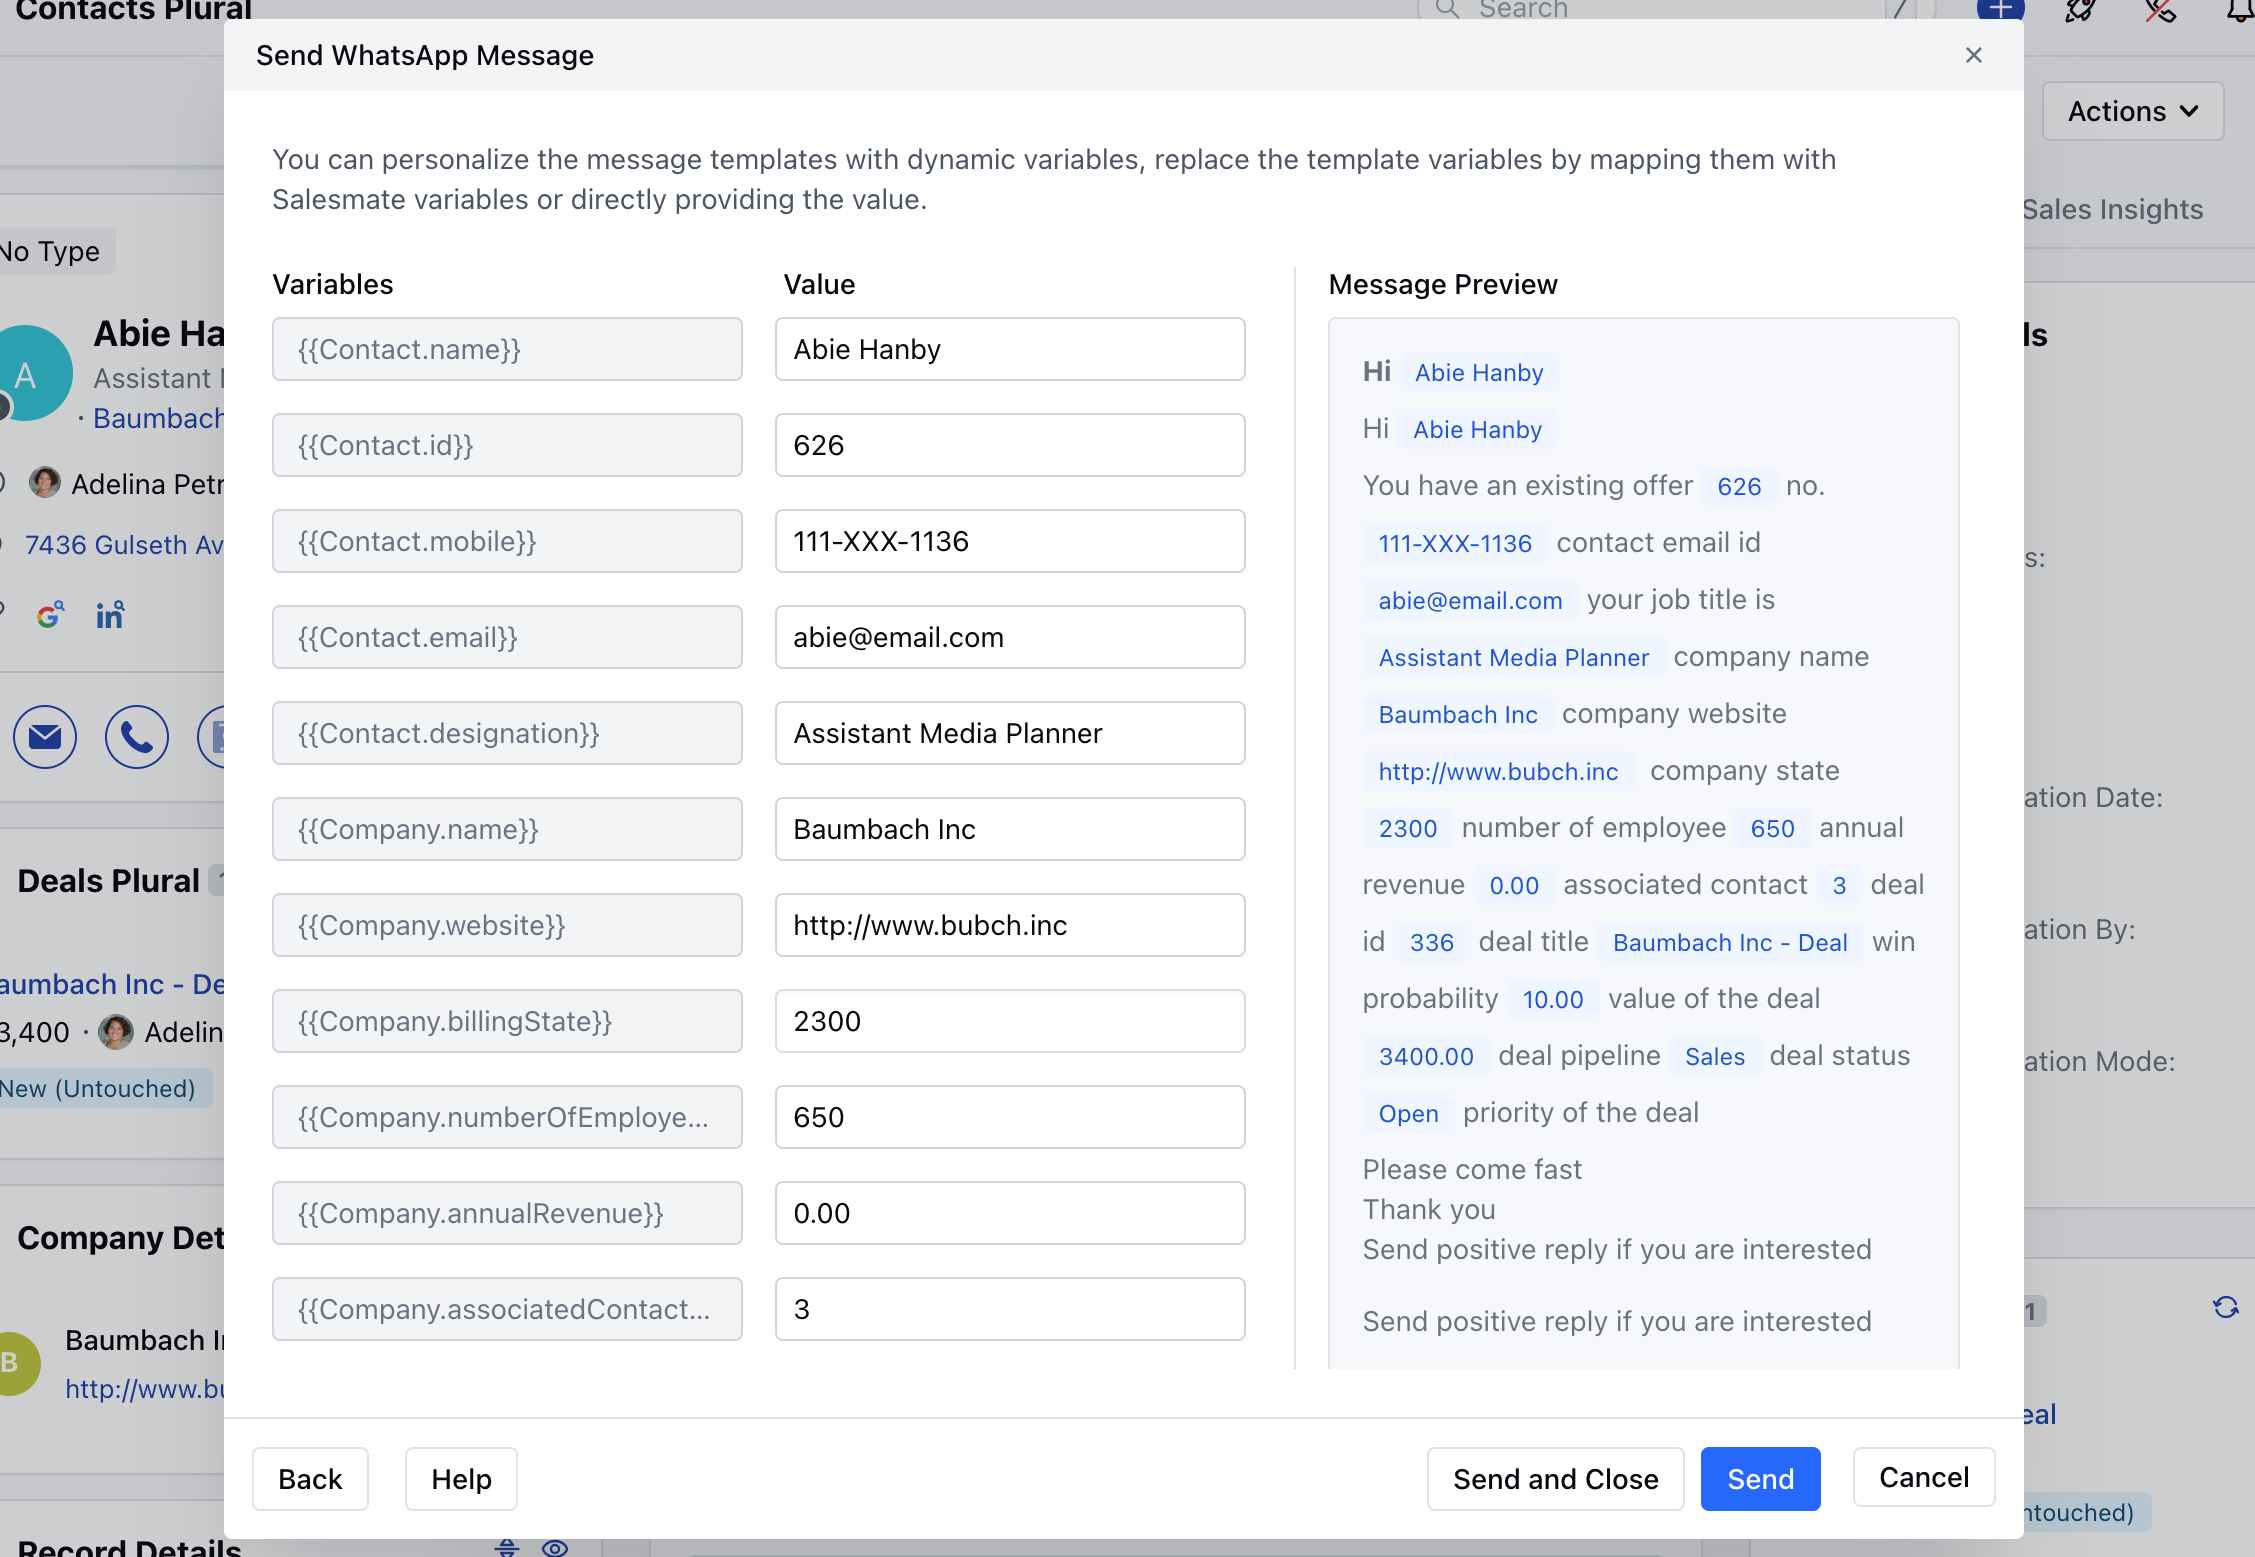This screenshot has height=1557, width=2255.
Task: Click Send and Close button
Action: (x=1555, y=1478)
